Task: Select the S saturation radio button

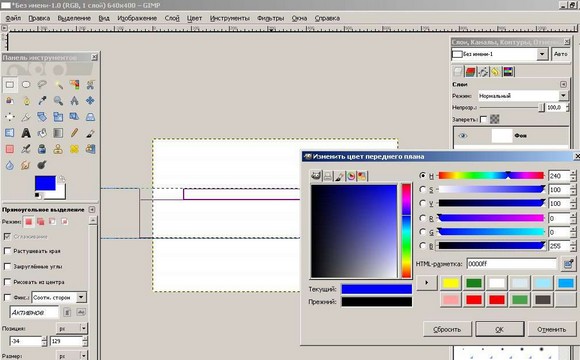Action: [423, 189]
